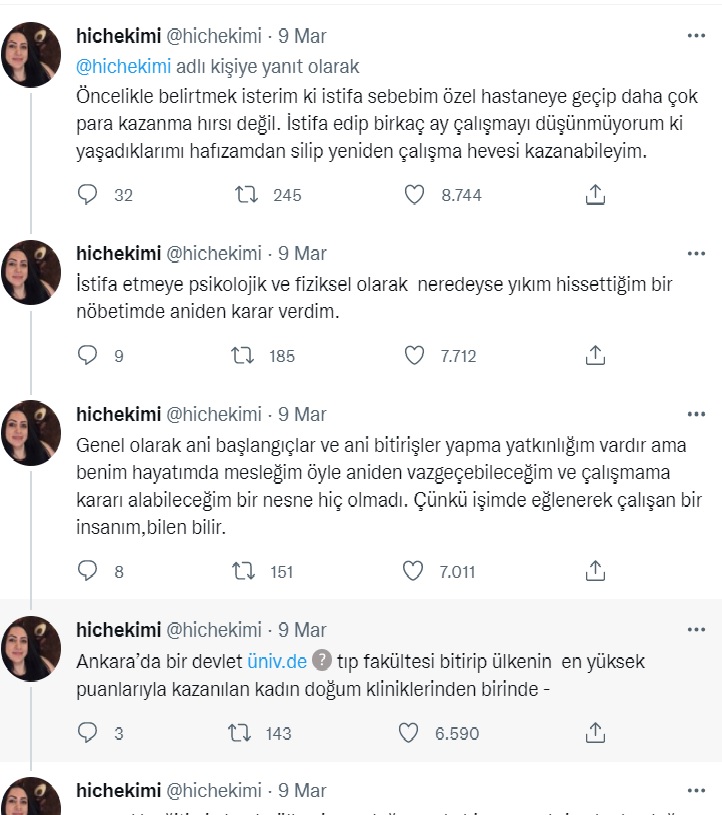Viewport: 722px width, 815px height.
Task: Click the question mark icon beside üniv.de
Action: (322, 661)
